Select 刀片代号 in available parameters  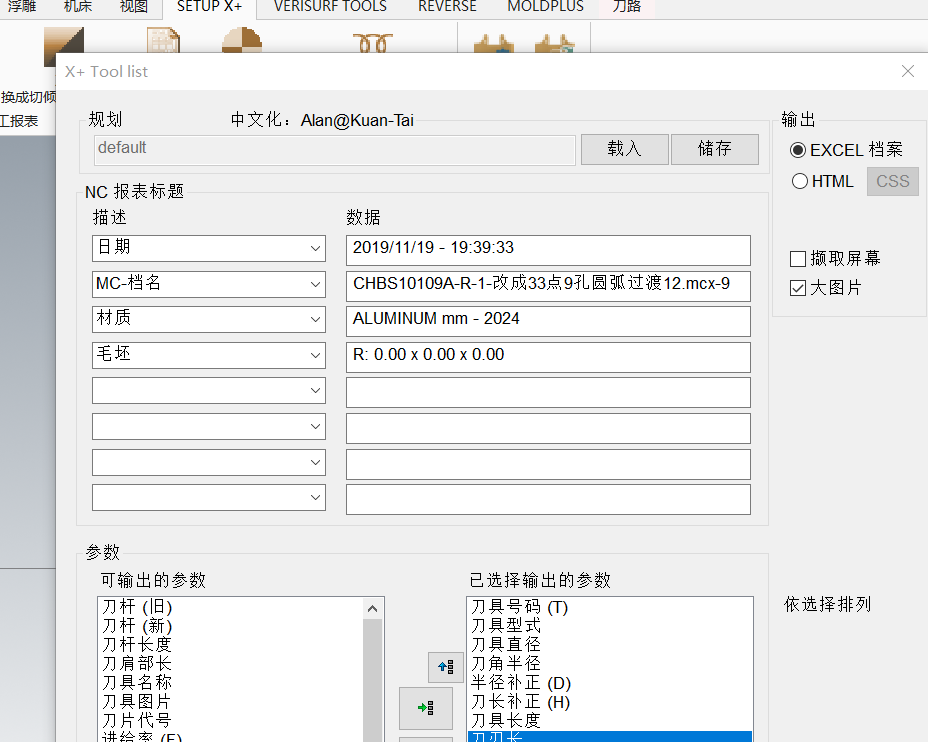coord(137,721)
